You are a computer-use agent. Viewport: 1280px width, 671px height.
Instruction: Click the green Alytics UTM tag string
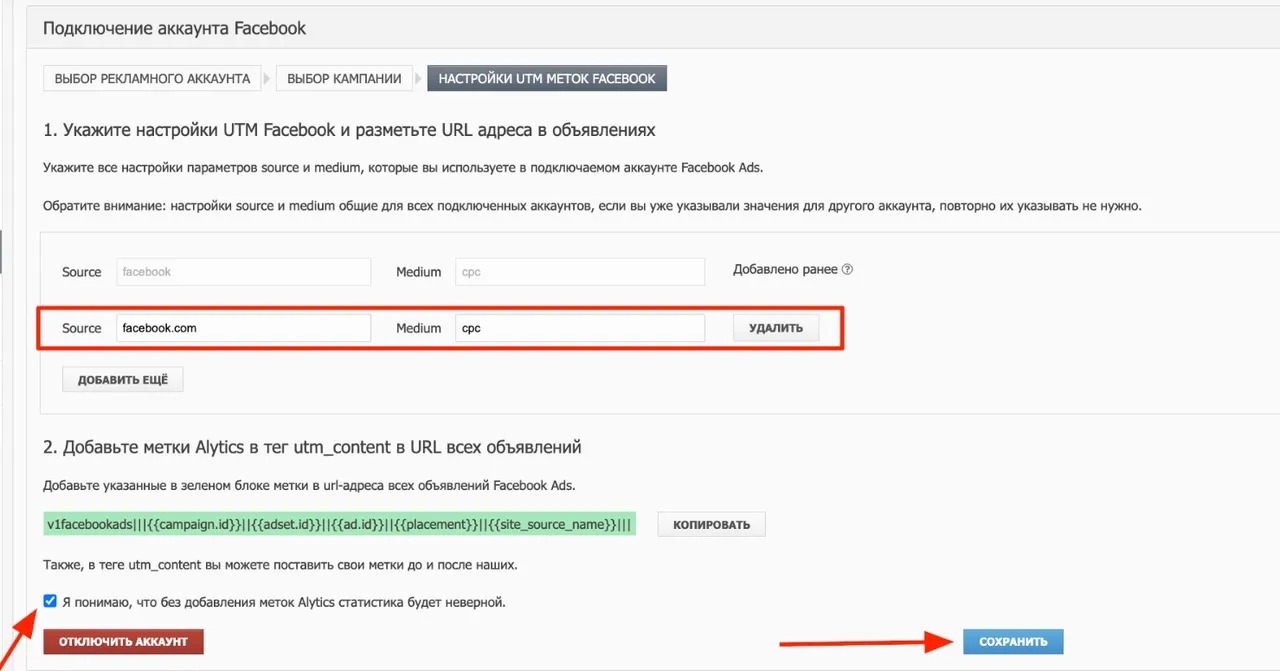(340, 524)
